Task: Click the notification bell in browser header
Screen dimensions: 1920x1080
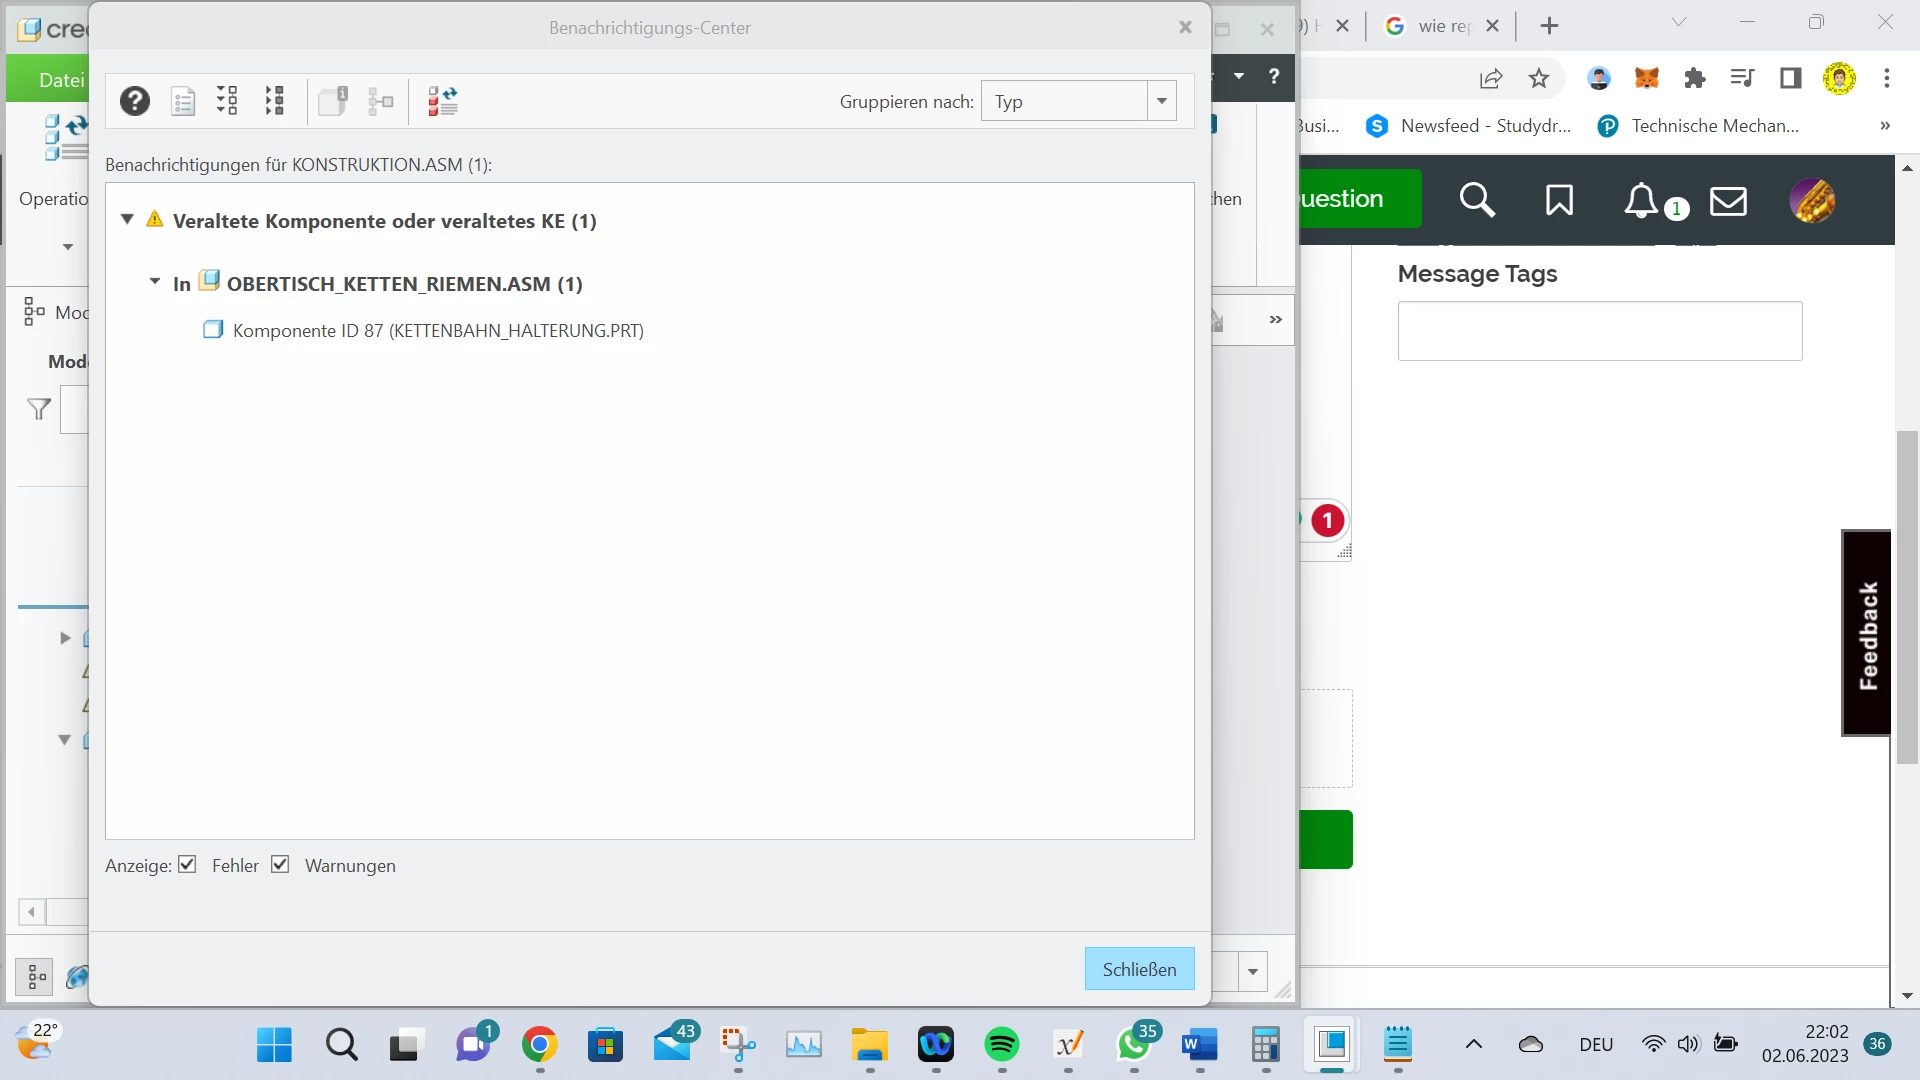Action: [1641, 200]
